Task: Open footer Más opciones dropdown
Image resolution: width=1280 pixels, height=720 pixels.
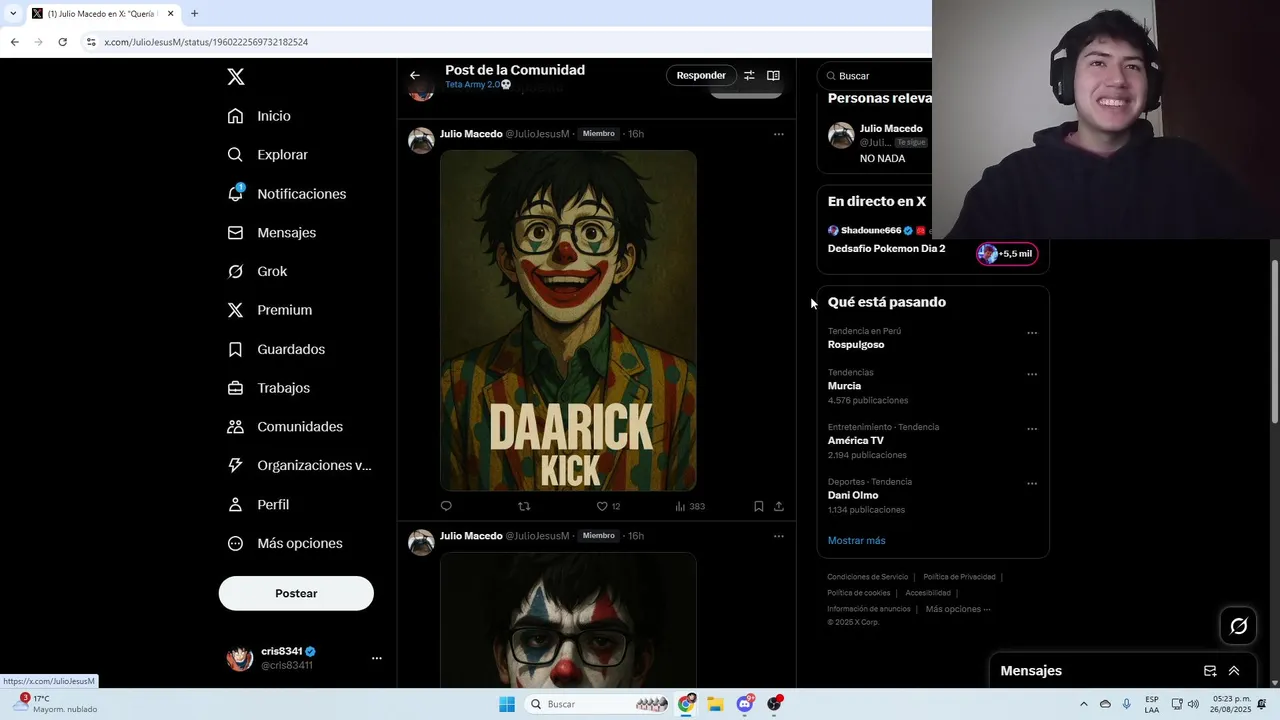Action: coord(958,609)
